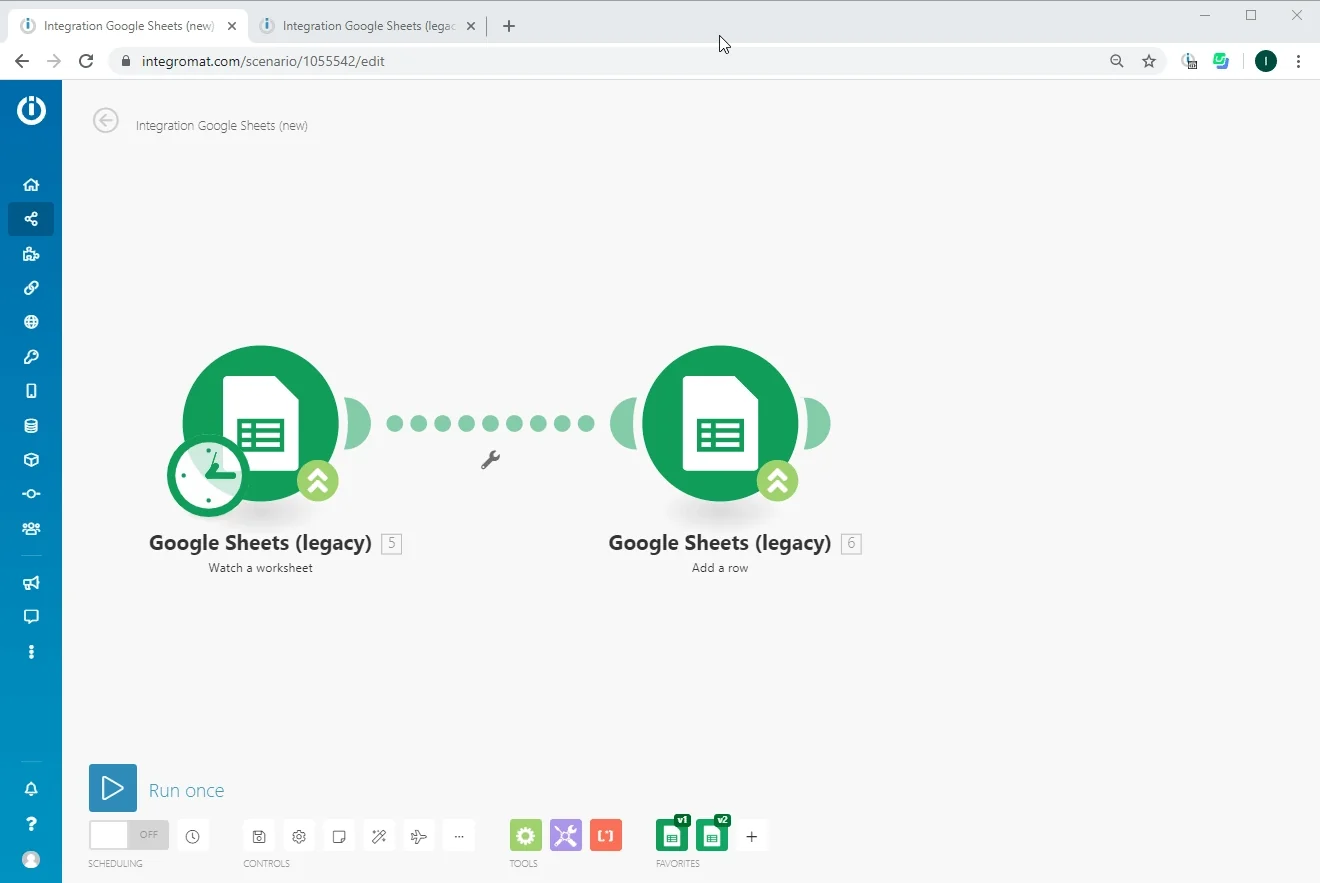Image resolution: width=1320 pixels, height=883 pixels.
Task: Open Data stores database icon in sidebar
Action: pyautogui.click(x=31, y=426)
